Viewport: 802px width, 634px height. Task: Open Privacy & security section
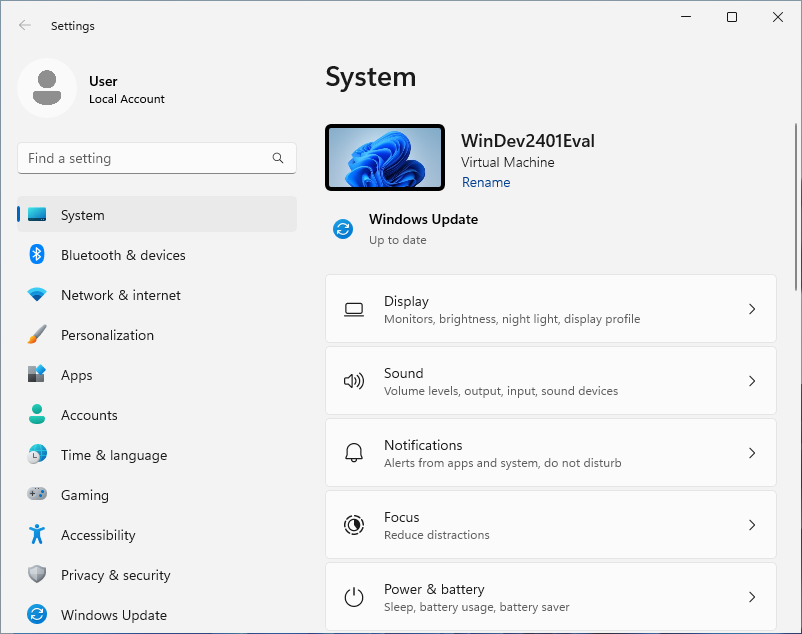click(x=157, y=575)
